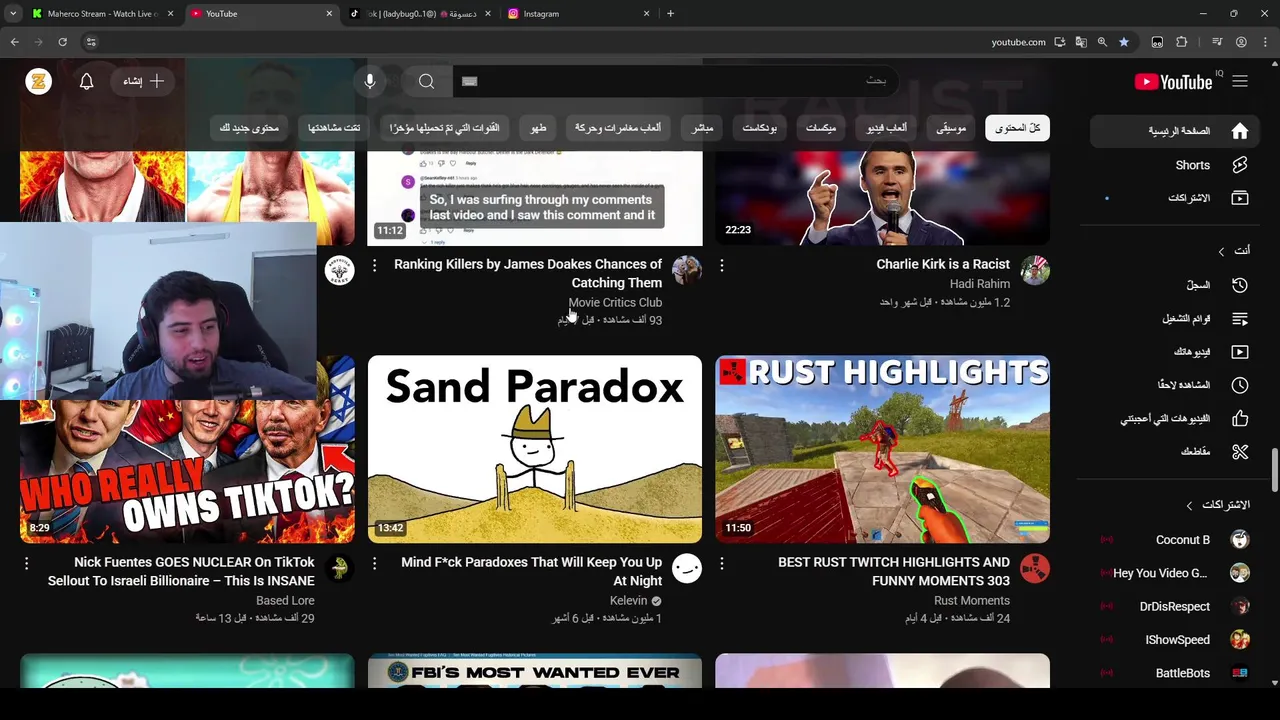This screenshot has width=1280, height=720.
Task: Select the مباشر filter chip
Action: (703, 128)
